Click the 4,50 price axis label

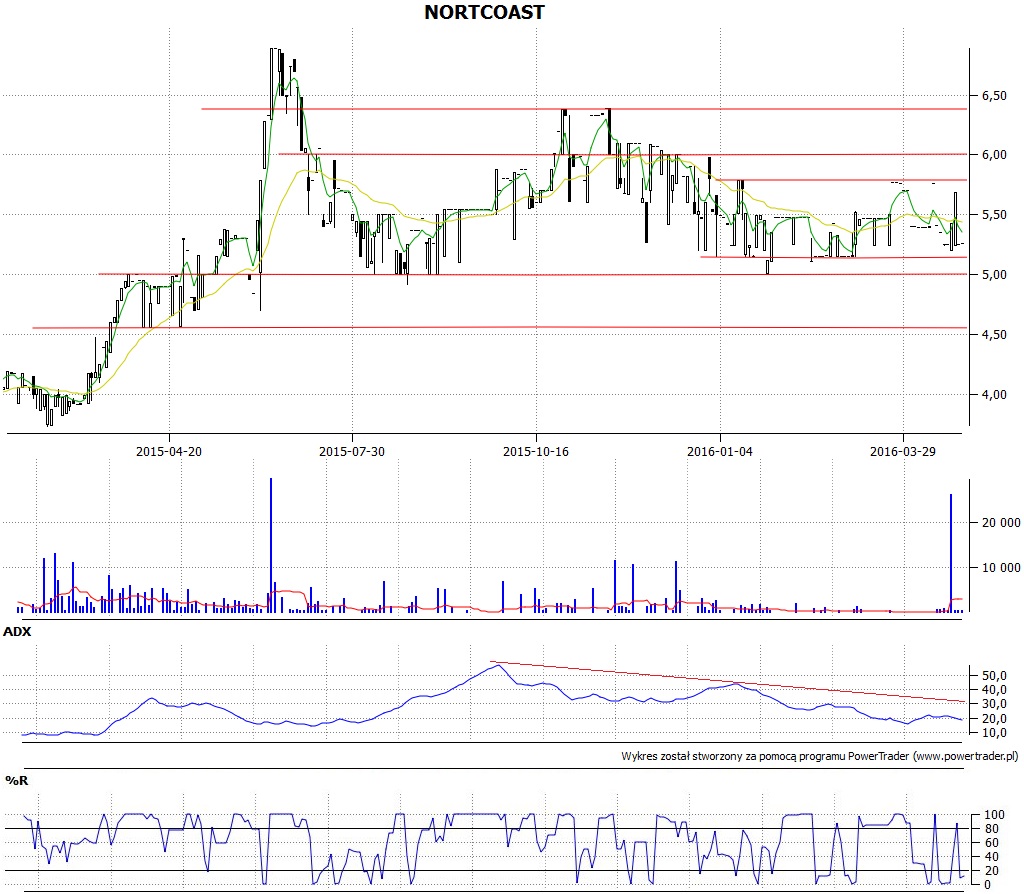(994, 335)
